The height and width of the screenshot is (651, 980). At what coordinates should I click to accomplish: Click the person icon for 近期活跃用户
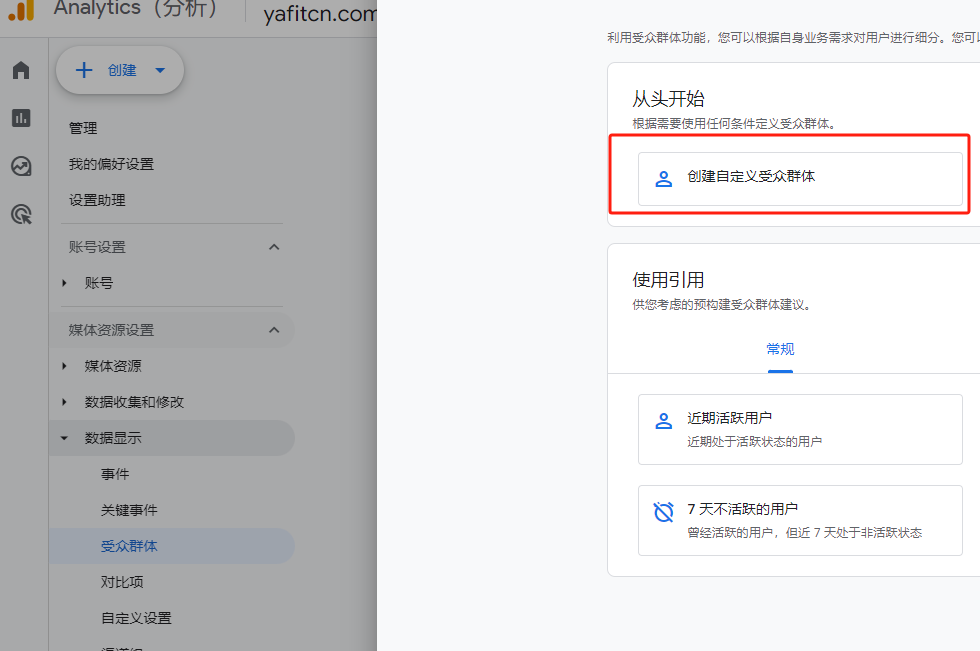tap(663, 421)
